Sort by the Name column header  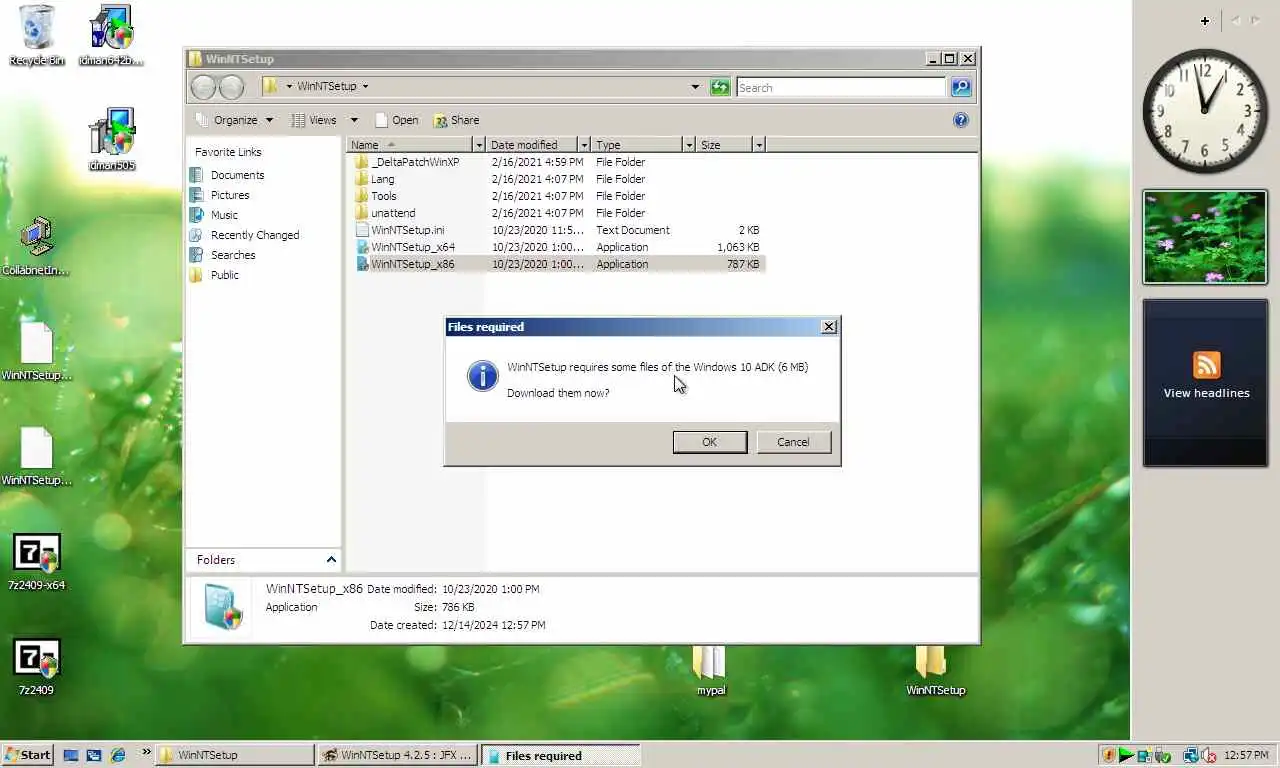(x=409, y=145)
